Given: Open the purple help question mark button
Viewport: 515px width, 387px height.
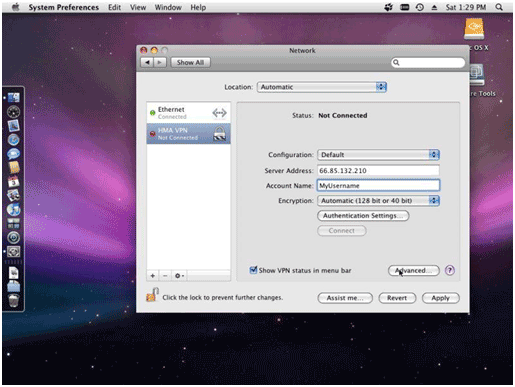Looking at the screenshot, I should pos(449,270).
